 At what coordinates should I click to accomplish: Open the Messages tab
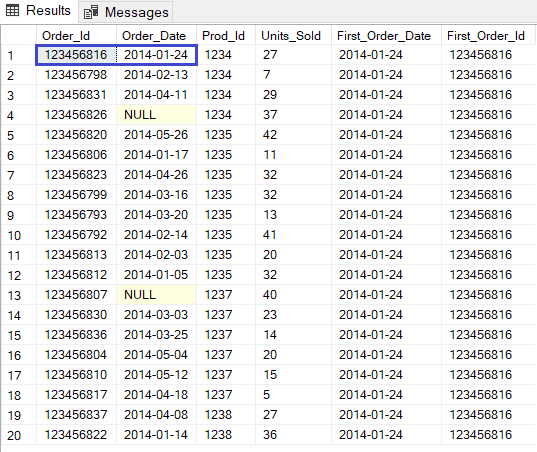[126, 12]
